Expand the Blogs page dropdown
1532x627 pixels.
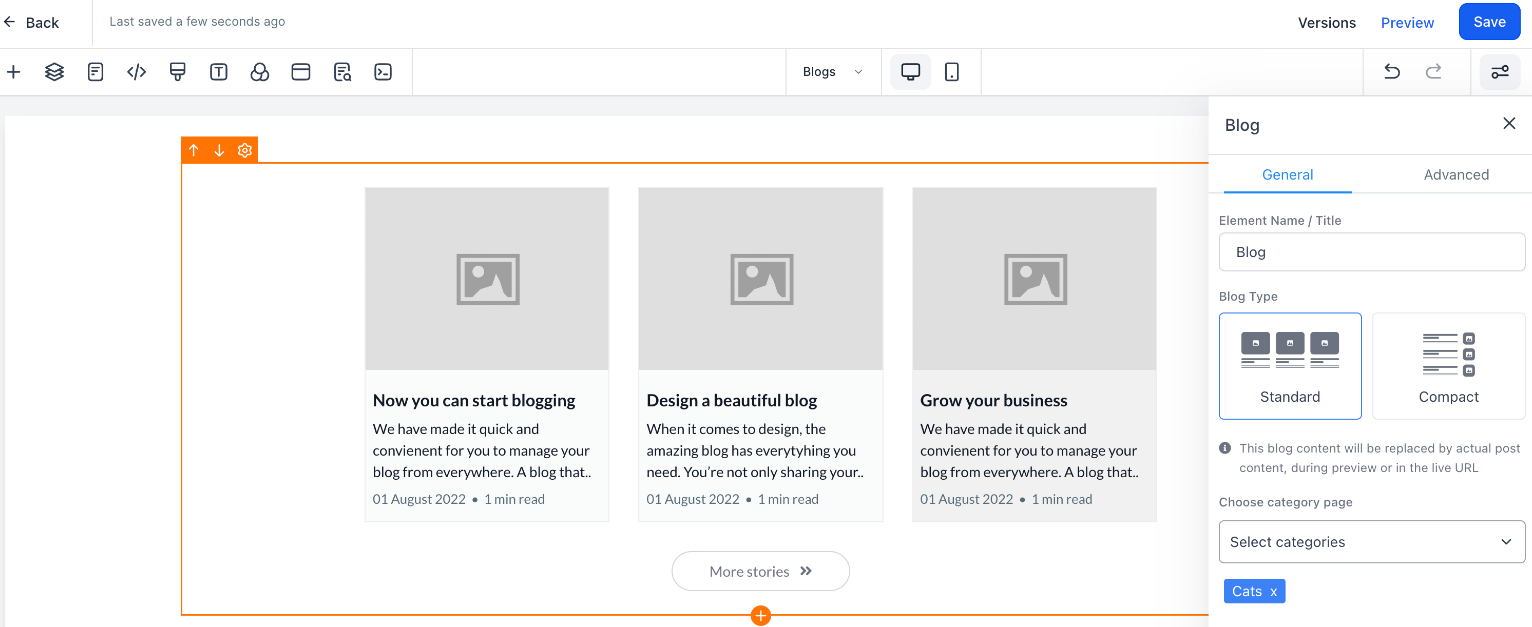(x=833, y=71)
